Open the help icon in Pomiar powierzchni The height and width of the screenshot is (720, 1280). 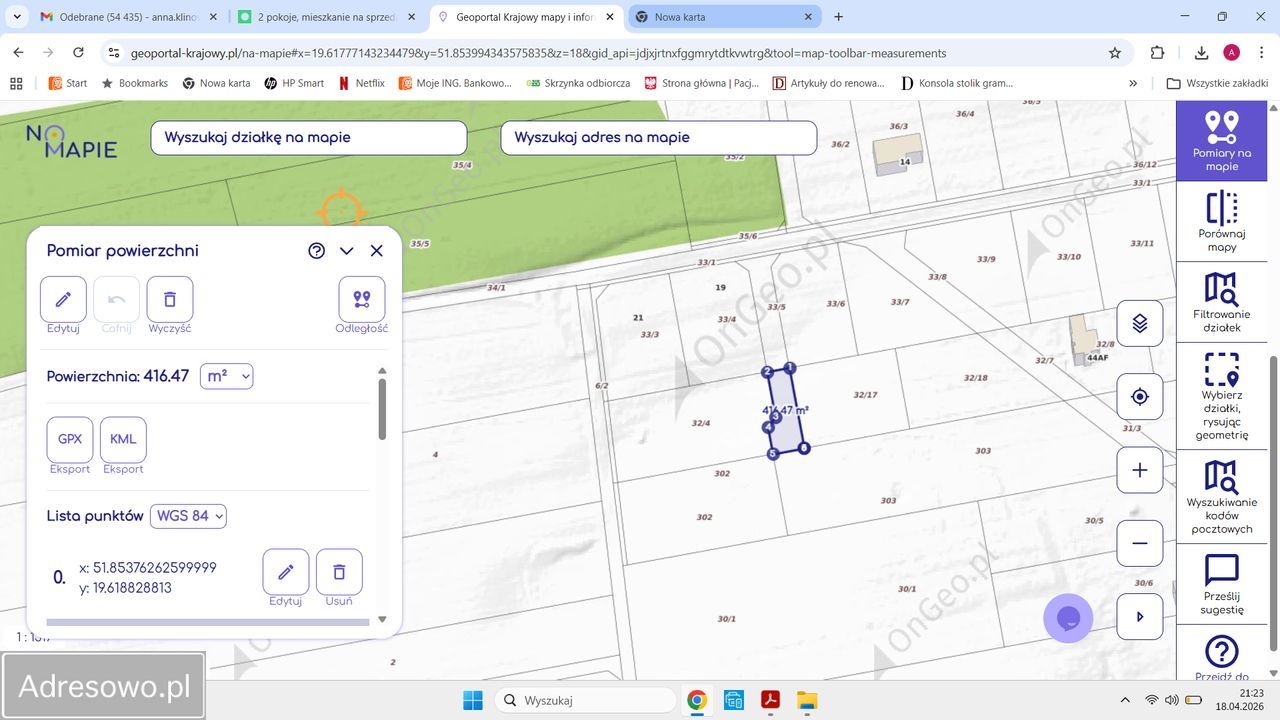317,251
